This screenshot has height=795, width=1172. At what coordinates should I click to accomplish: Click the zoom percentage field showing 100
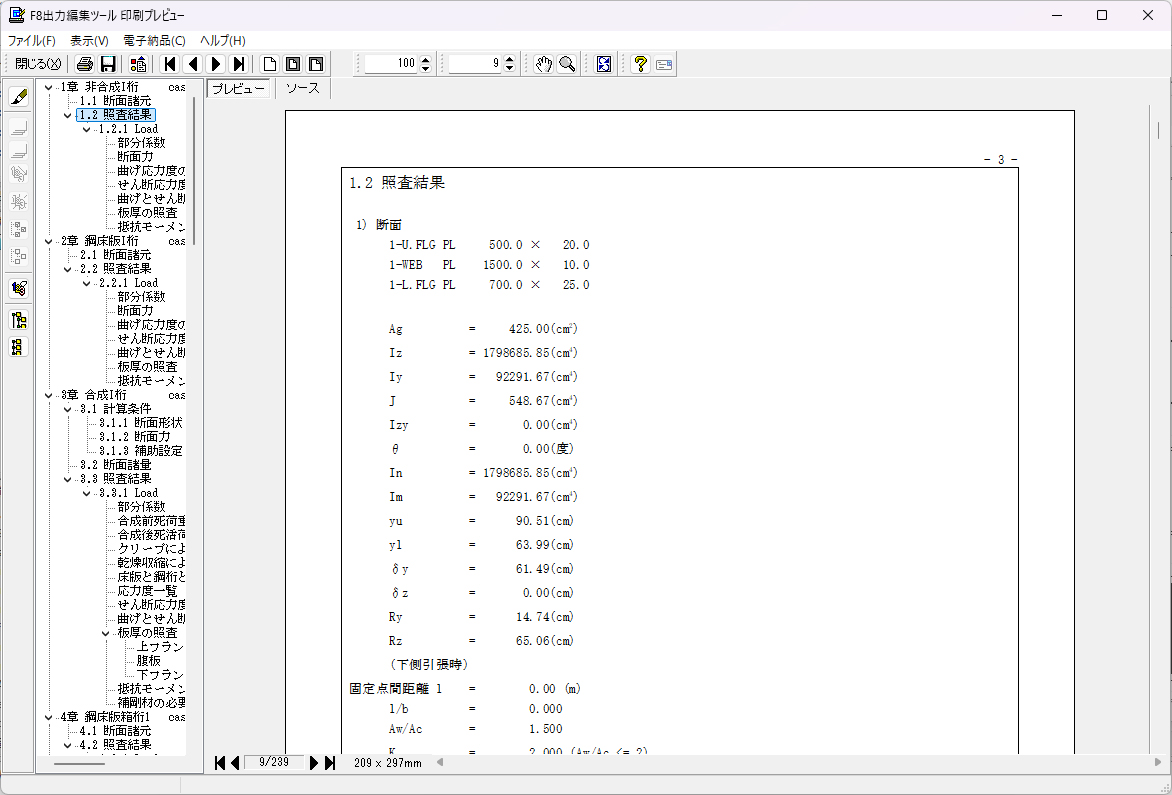392,64
